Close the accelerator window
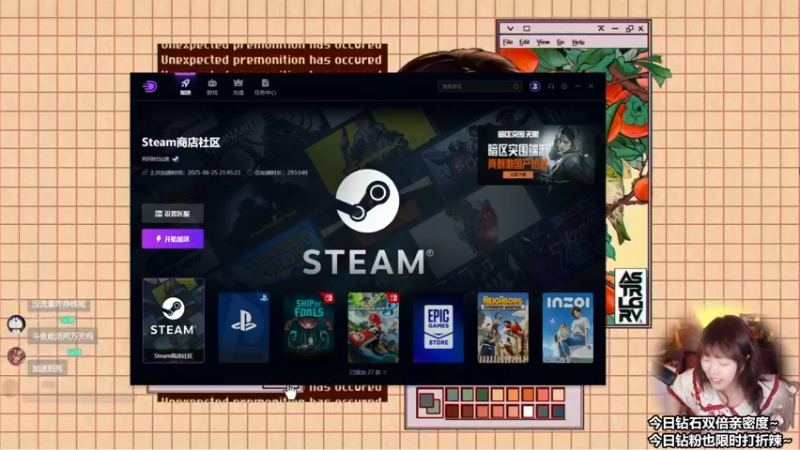Viewport: 800px width, 450px height. pyautogui.click(x=591, y=86)
